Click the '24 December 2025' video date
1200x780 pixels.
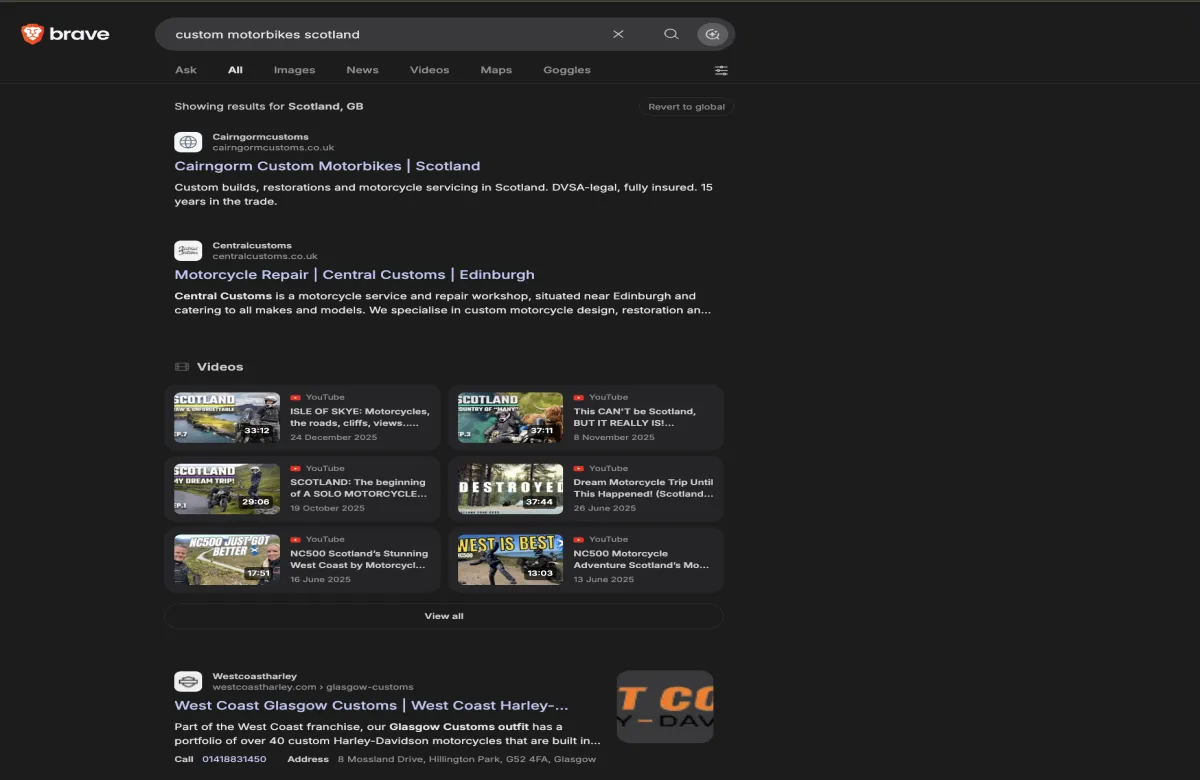pyautogui.click(x=335, y=437)
